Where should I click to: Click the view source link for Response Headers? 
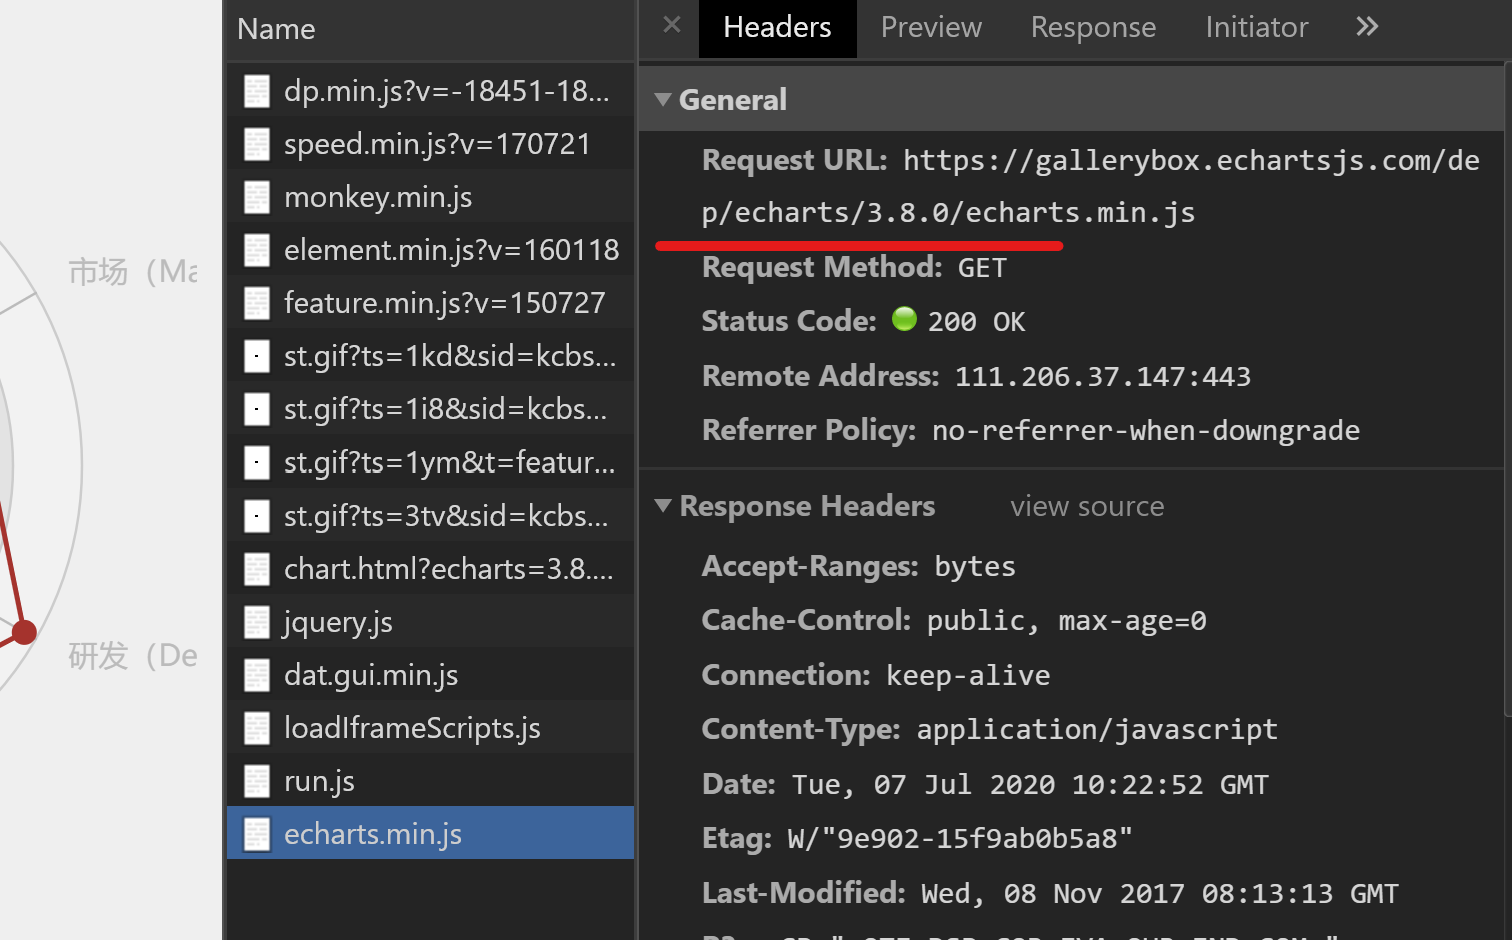point(1086,506)
